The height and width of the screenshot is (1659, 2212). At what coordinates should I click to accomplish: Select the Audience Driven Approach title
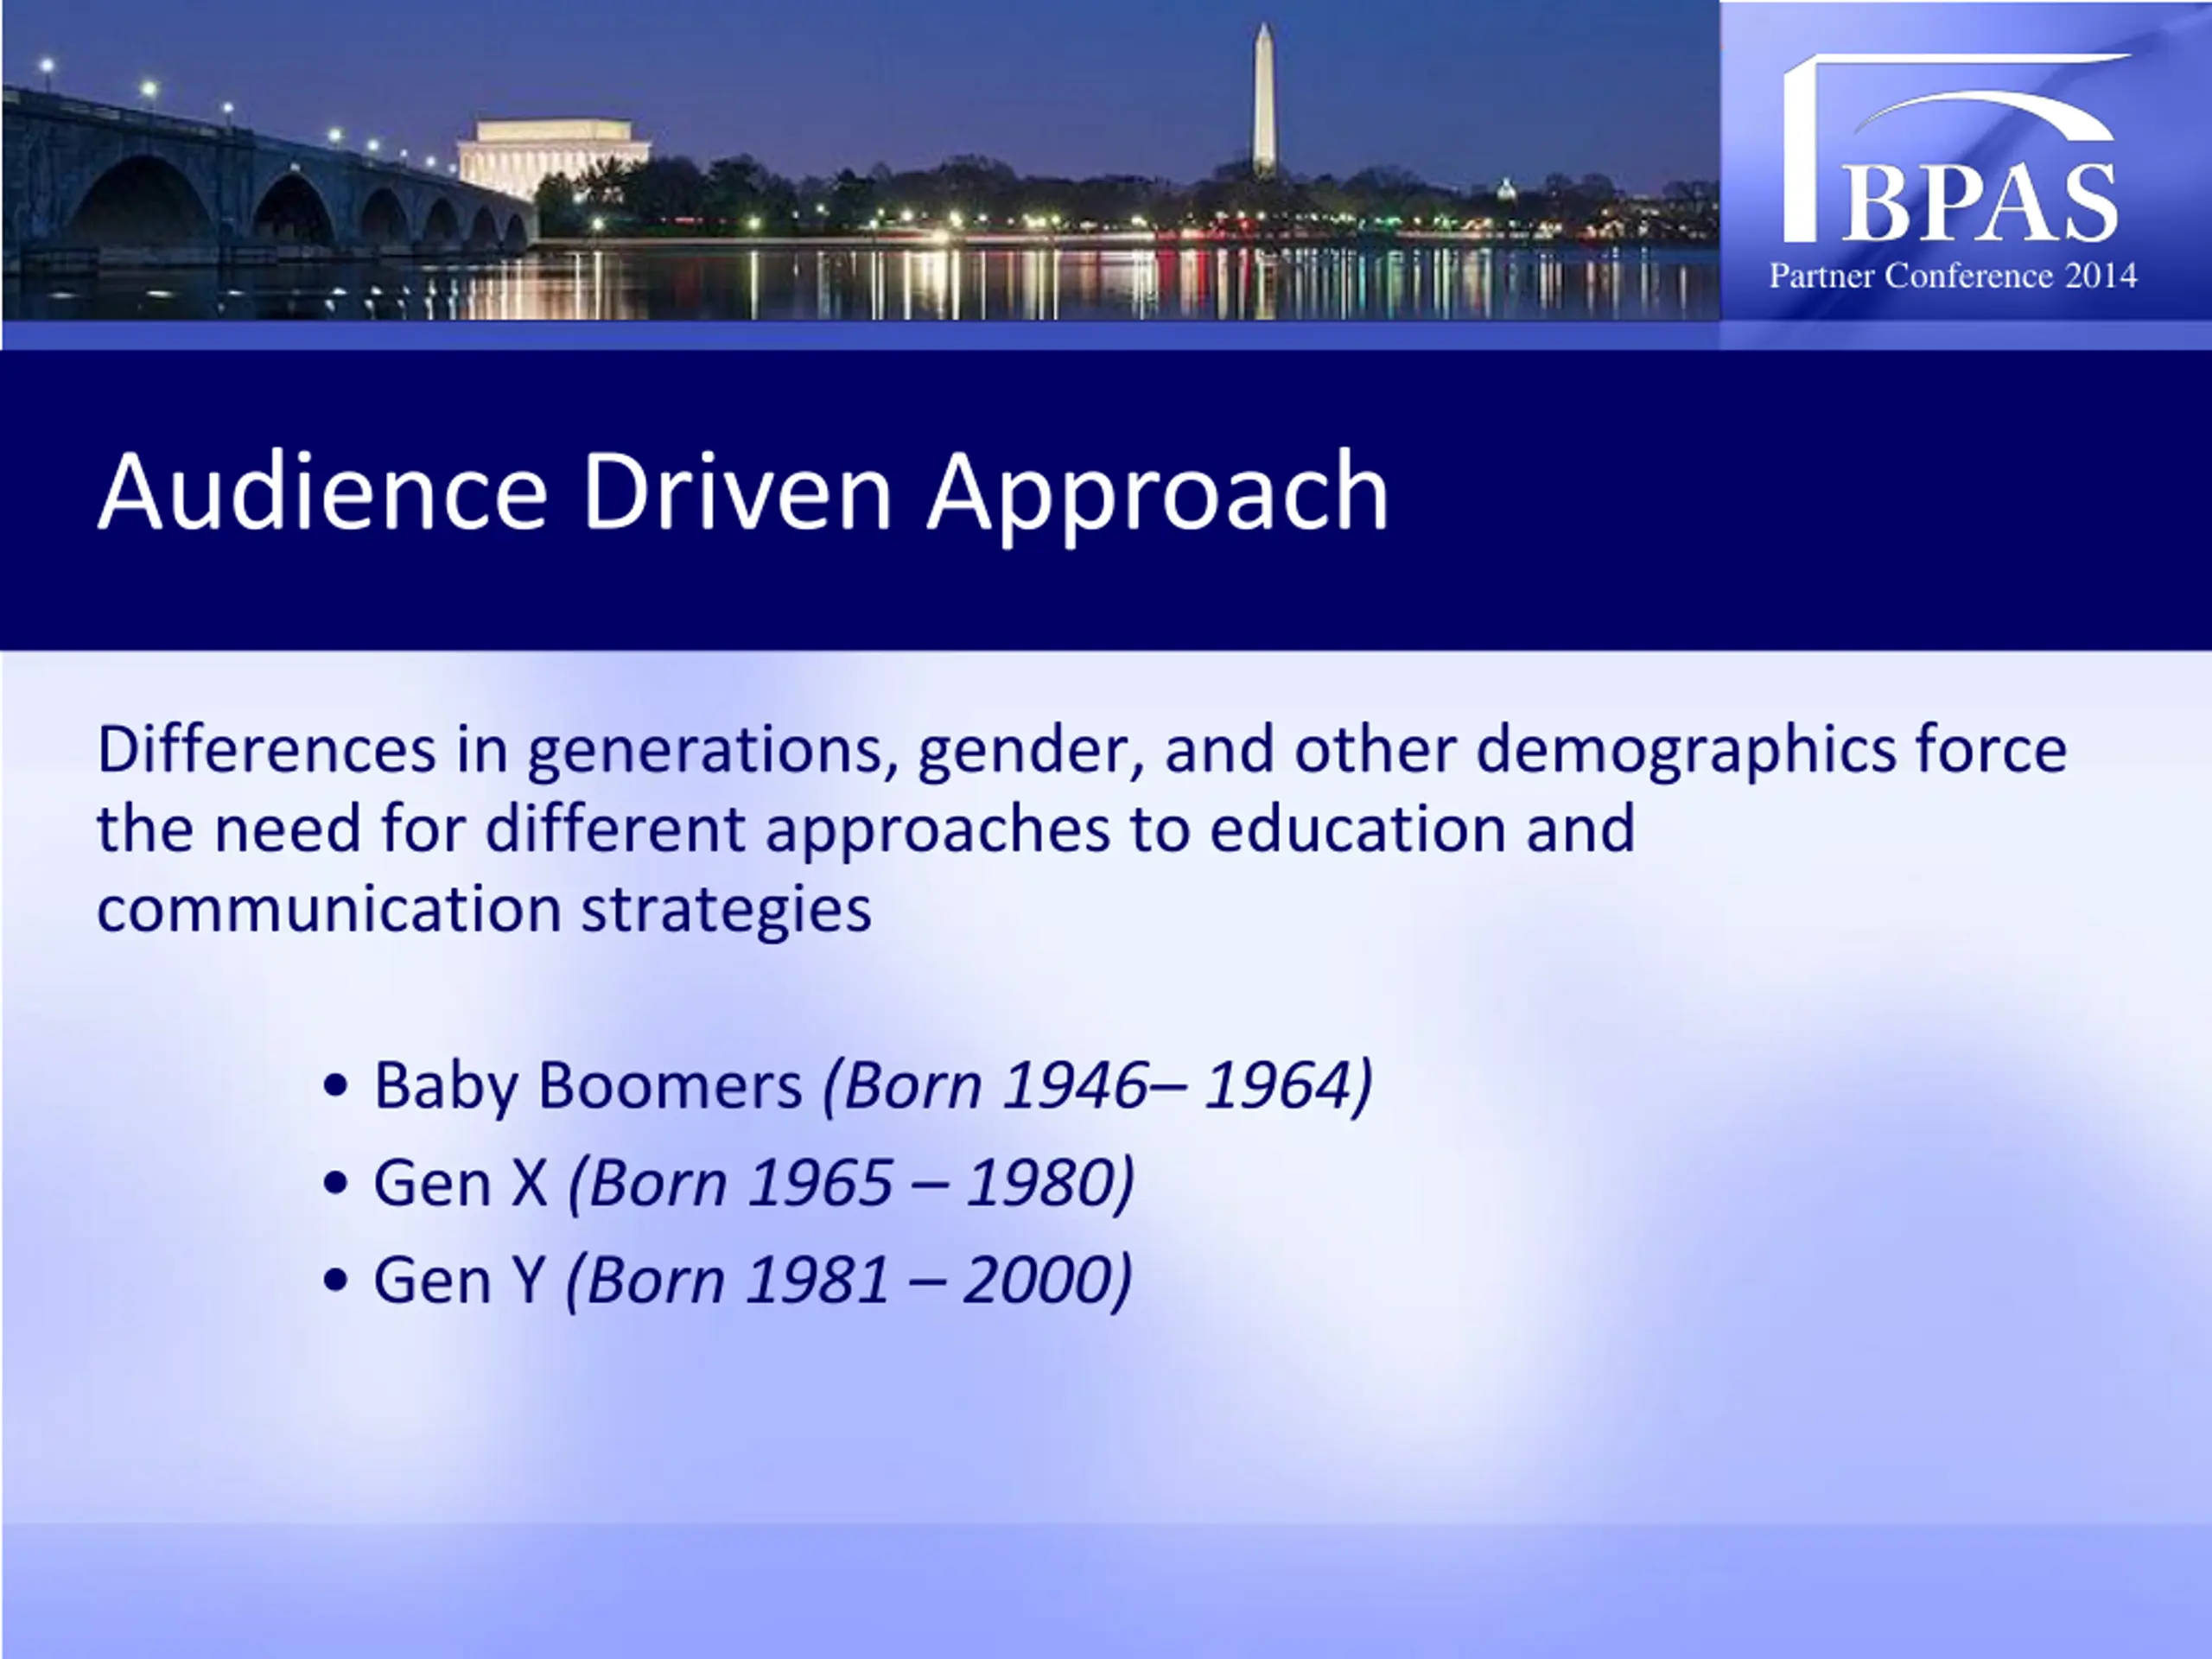(742, 491)
